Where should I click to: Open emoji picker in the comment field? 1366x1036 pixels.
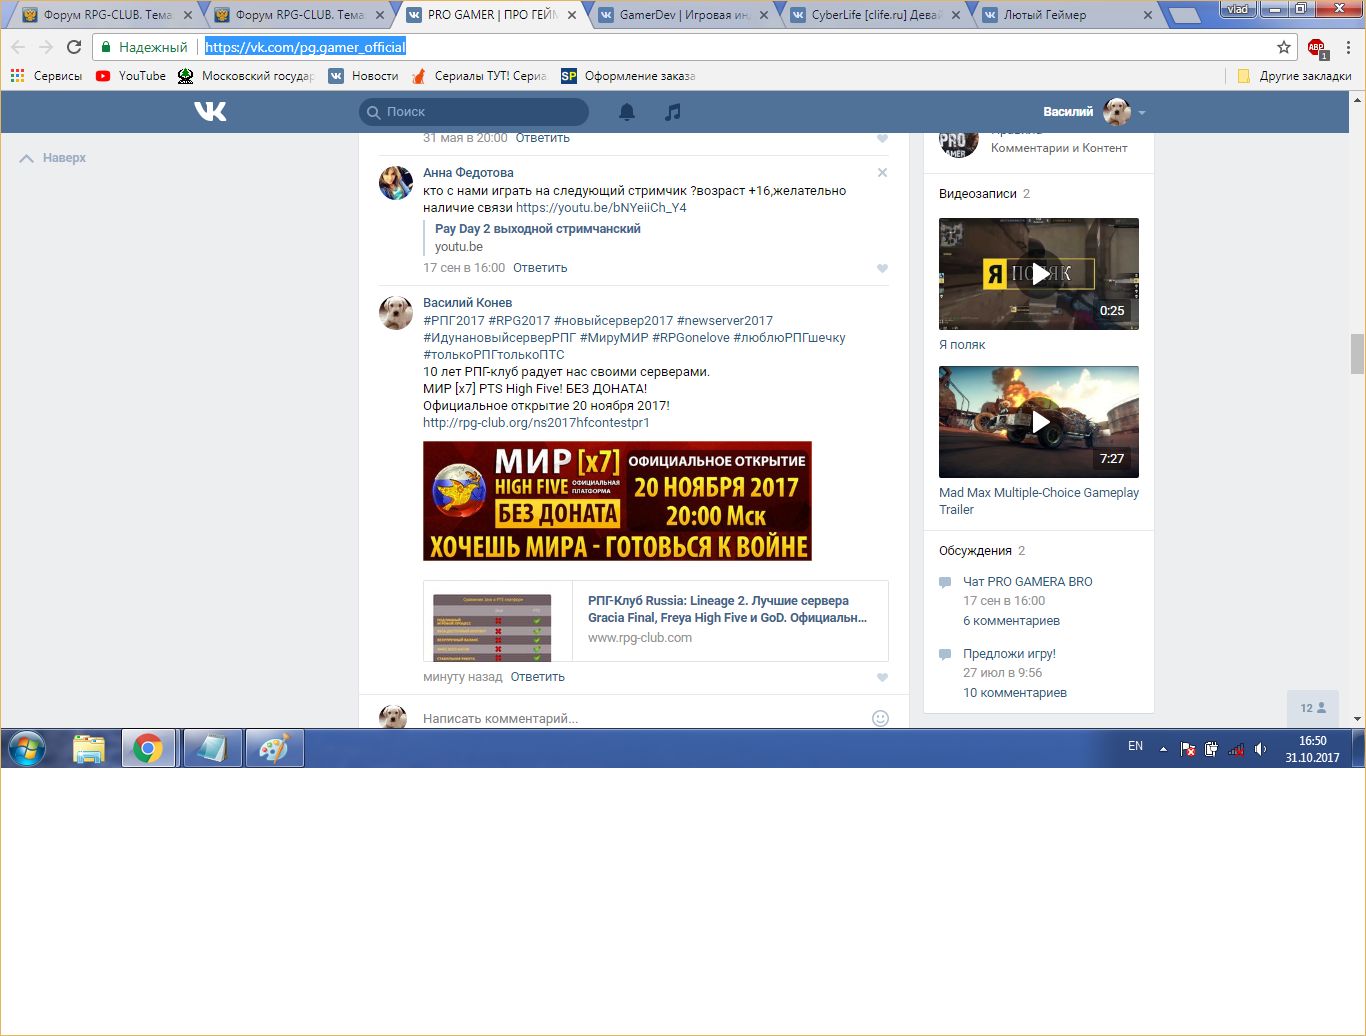coord(880,718)
